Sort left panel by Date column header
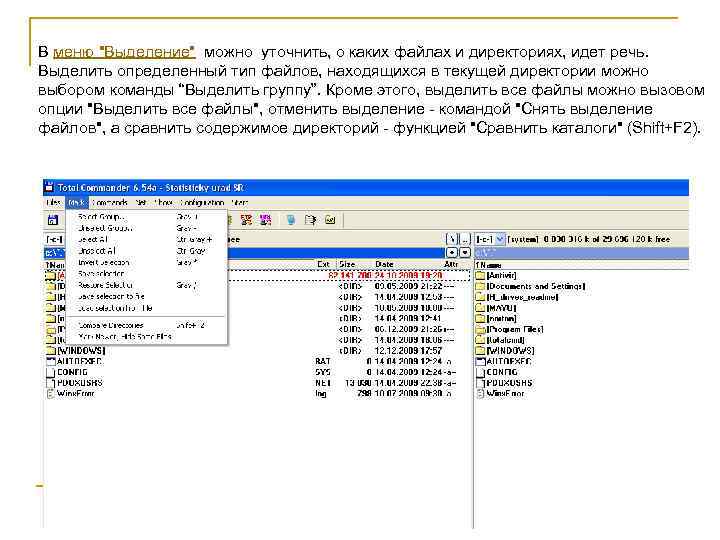The height and width of the screenshot is (540, 720). [x=384, y=264]
